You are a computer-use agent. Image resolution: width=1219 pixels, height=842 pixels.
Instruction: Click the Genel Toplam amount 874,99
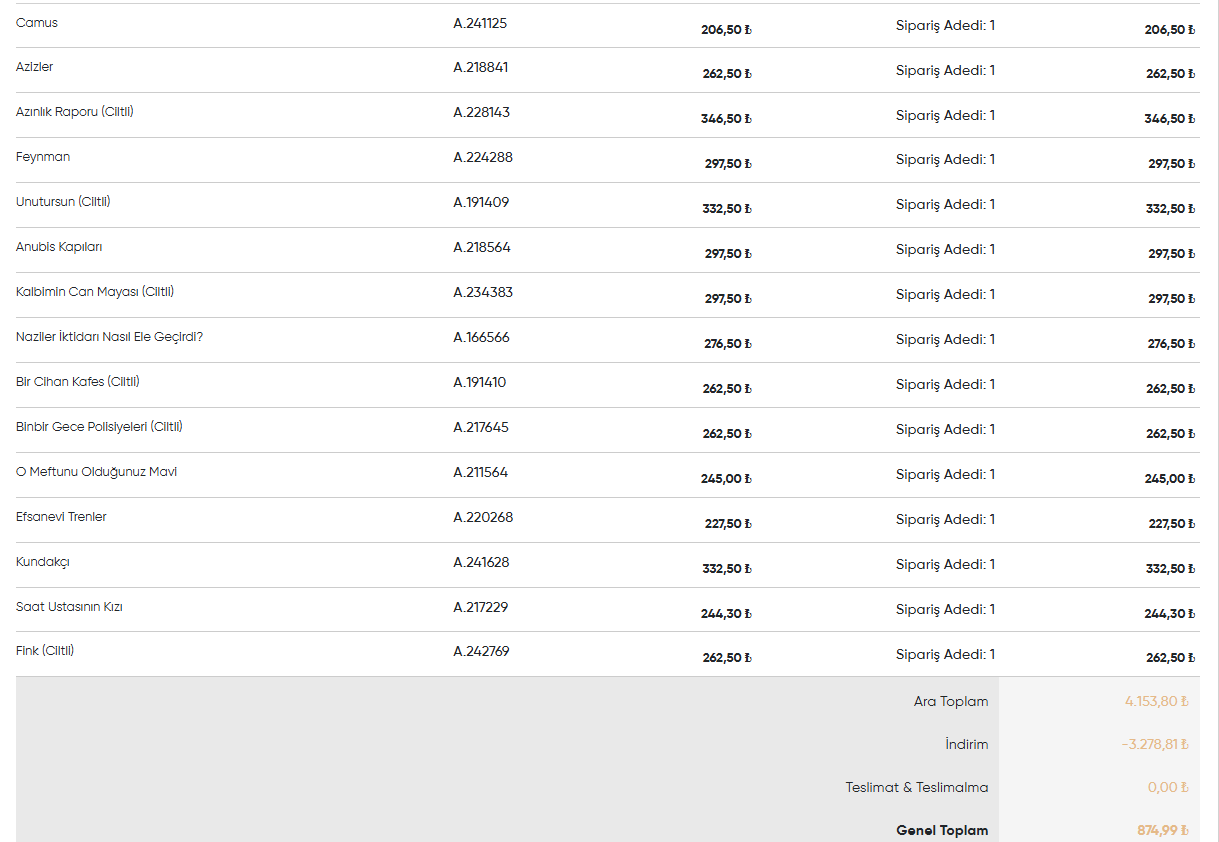tap(1162, 830)
